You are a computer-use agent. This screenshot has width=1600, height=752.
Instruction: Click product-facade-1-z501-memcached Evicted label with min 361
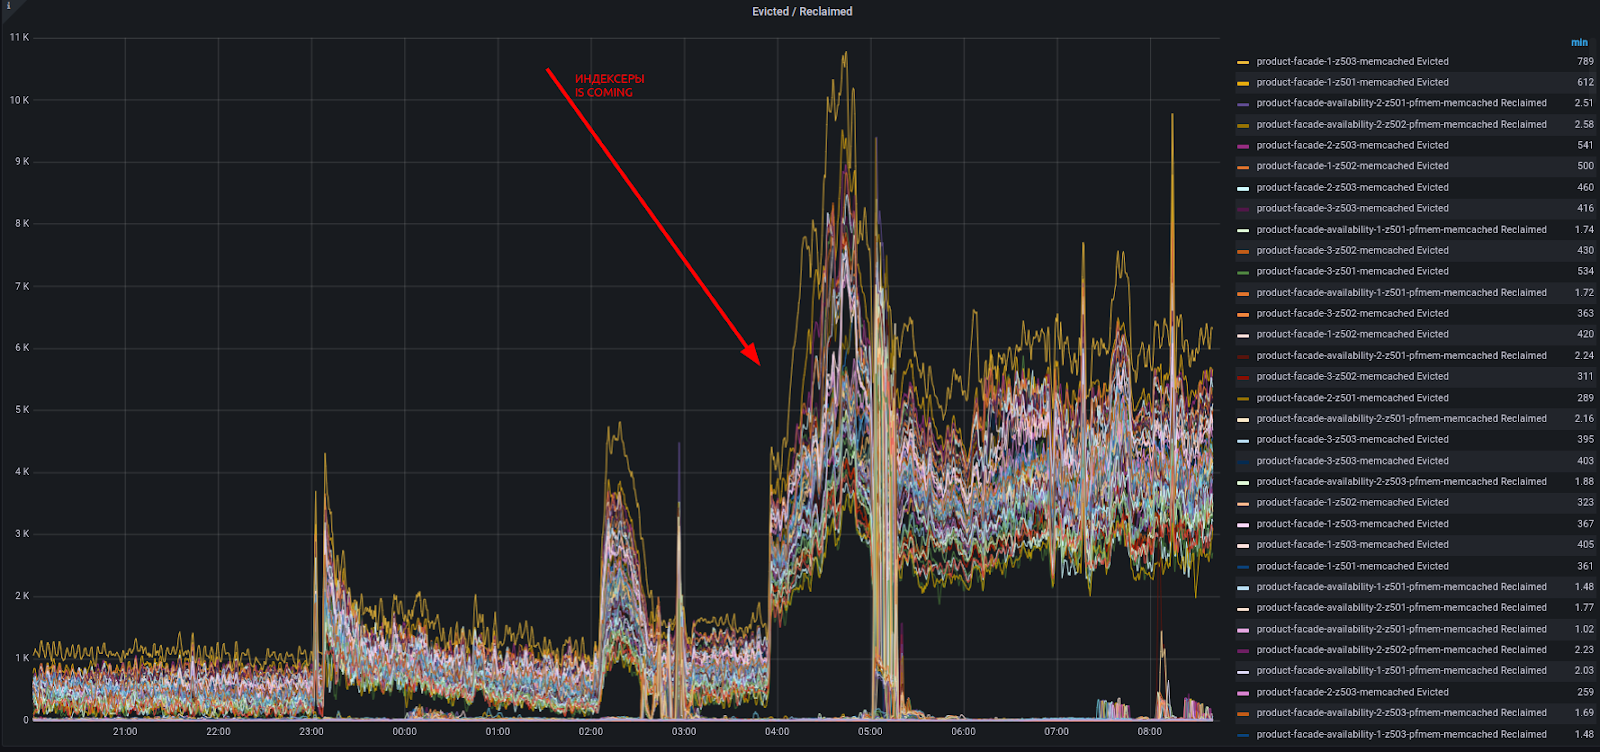pyautogui.click(x=1353, y=566)
